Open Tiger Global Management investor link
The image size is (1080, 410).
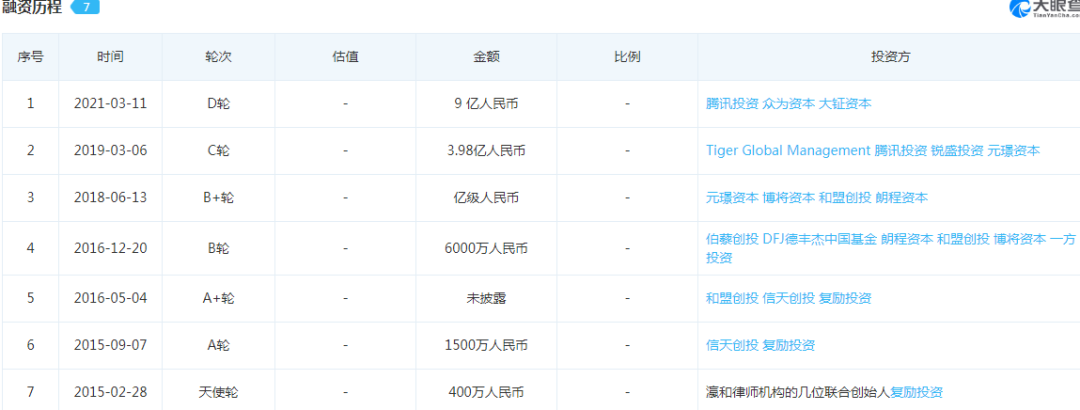tap(788, 151)
